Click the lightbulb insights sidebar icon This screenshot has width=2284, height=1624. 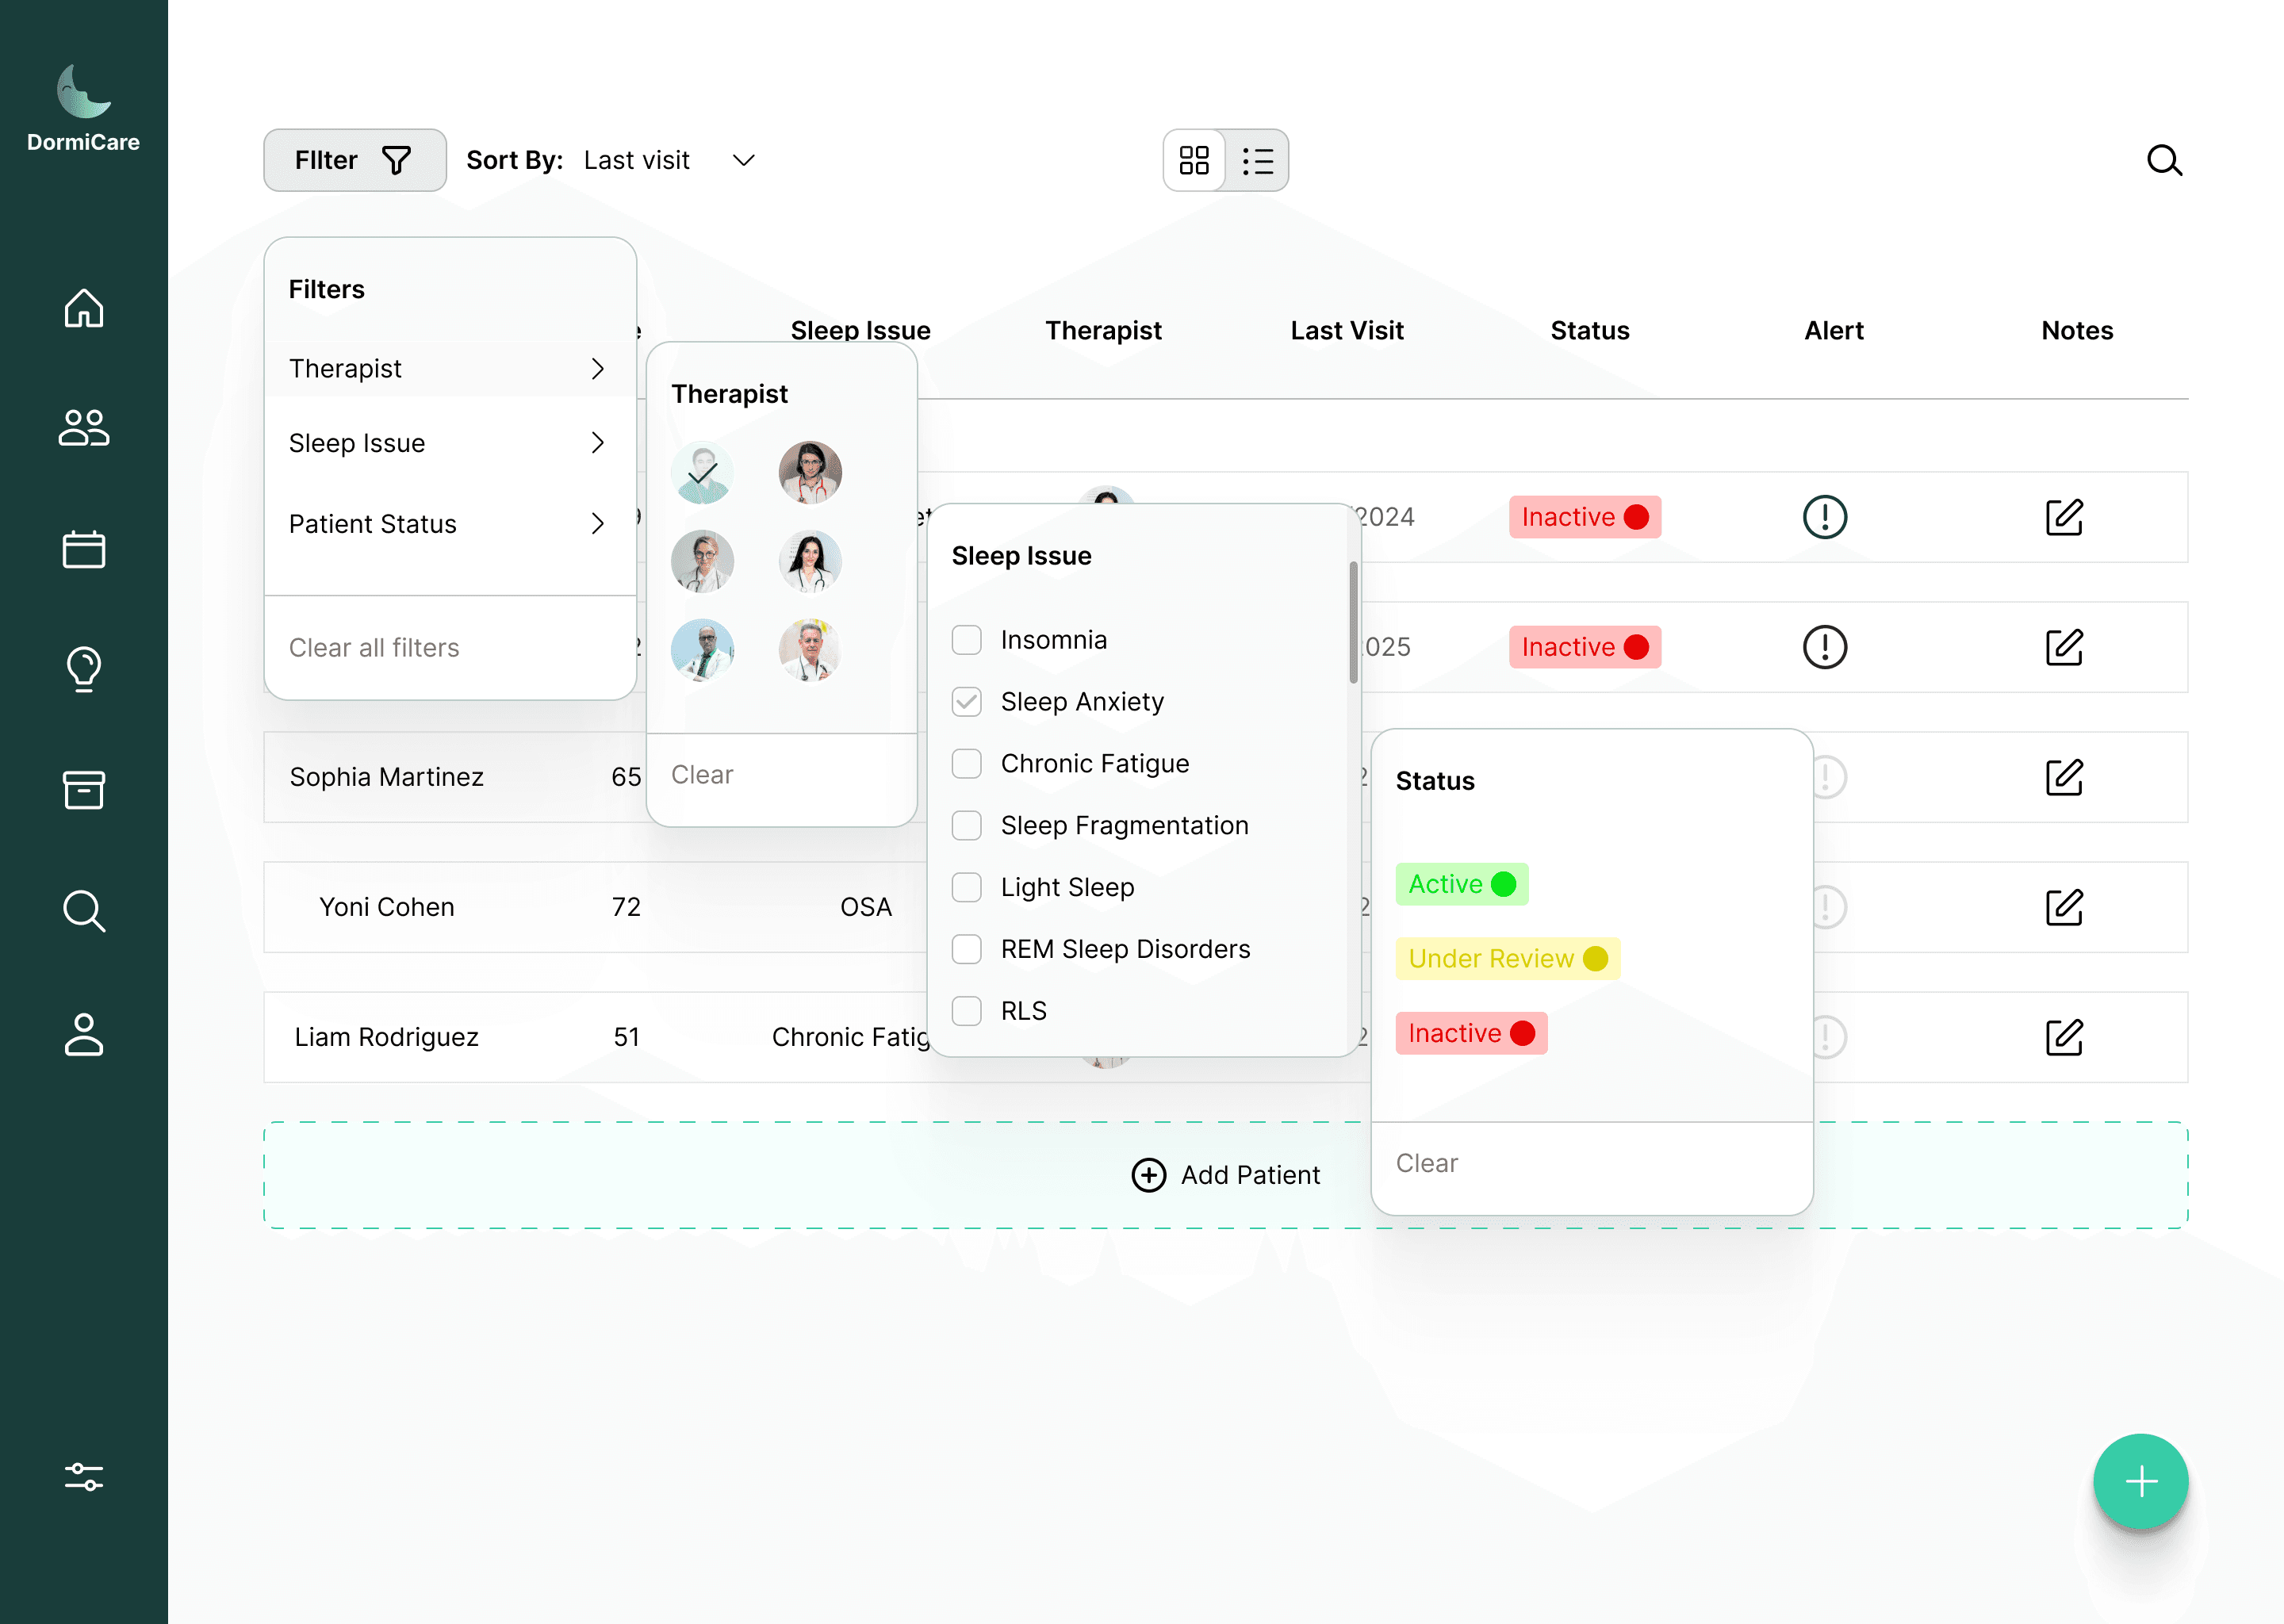click(x=84, y=669)
